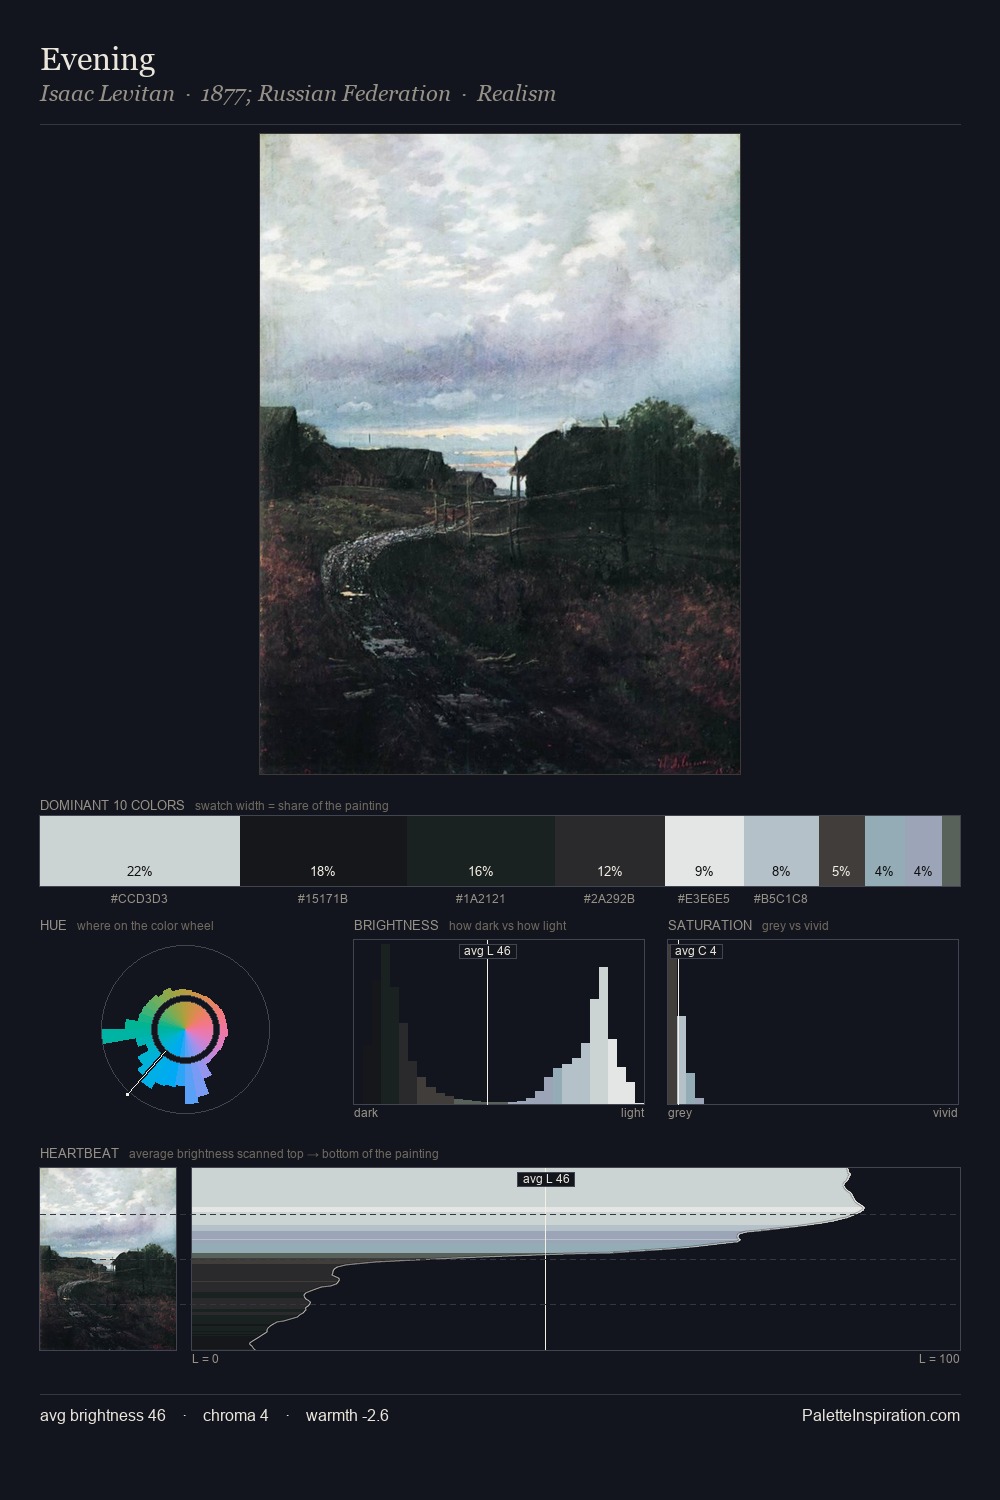Select the 16% swatch #1A2121

pos(481,851)
